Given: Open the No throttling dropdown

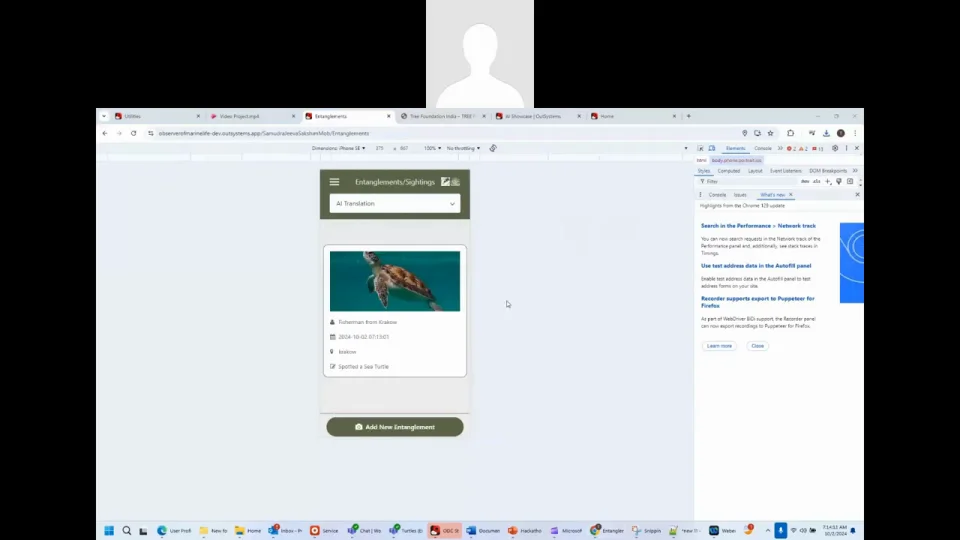Looking at the screenshot, I should pos(463,148).
